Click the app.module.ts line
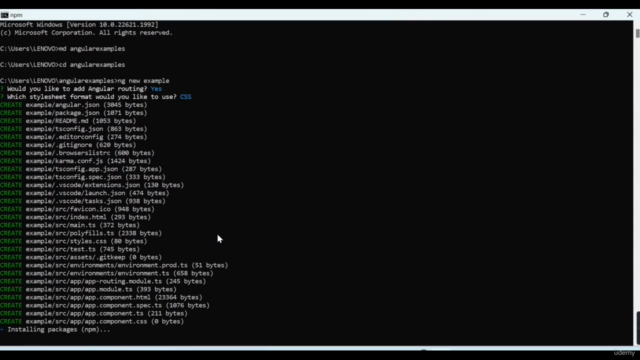This screenshot has height=360, width=640. click(88, 289)
